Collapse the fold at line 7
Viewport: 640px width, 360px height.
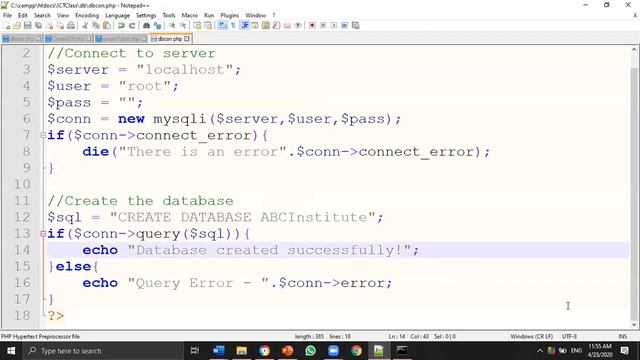43,135
